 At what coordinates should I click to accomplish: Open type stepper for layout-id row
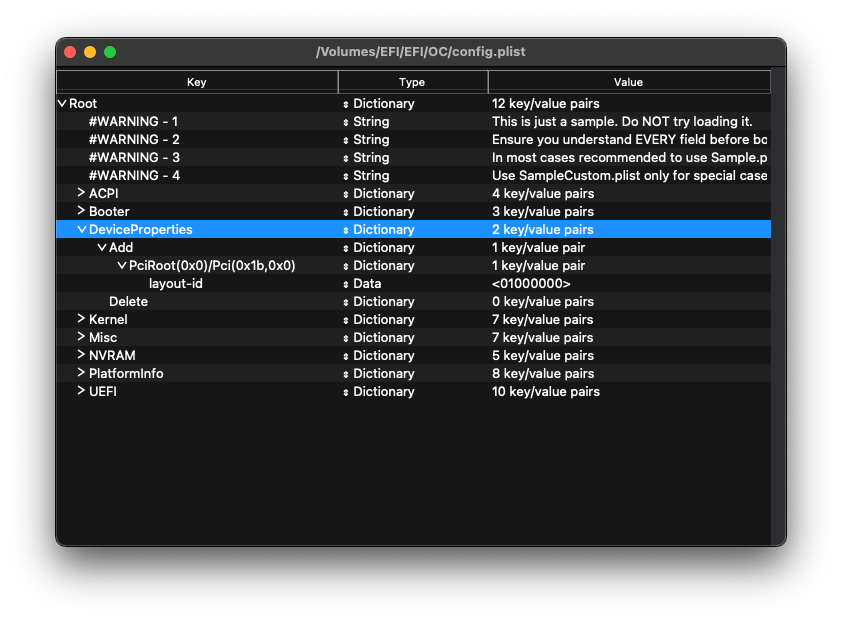tap(346, 284)
